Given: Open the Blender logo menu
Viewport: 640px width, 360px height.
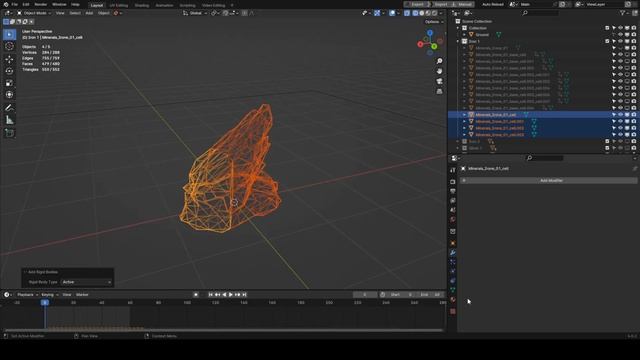Looking at the screenshot, I should (x=6, y=4).
